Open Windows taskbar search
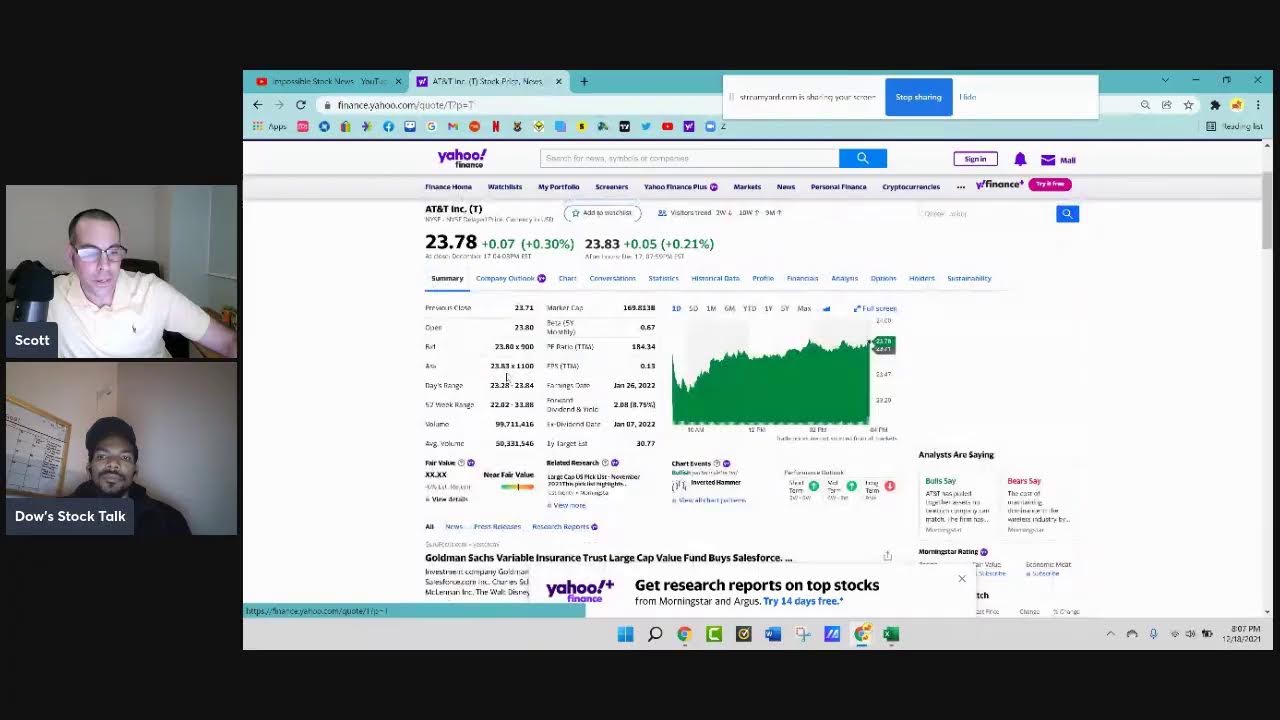This screenshot has width=1280, height=720. click(655, 634)
